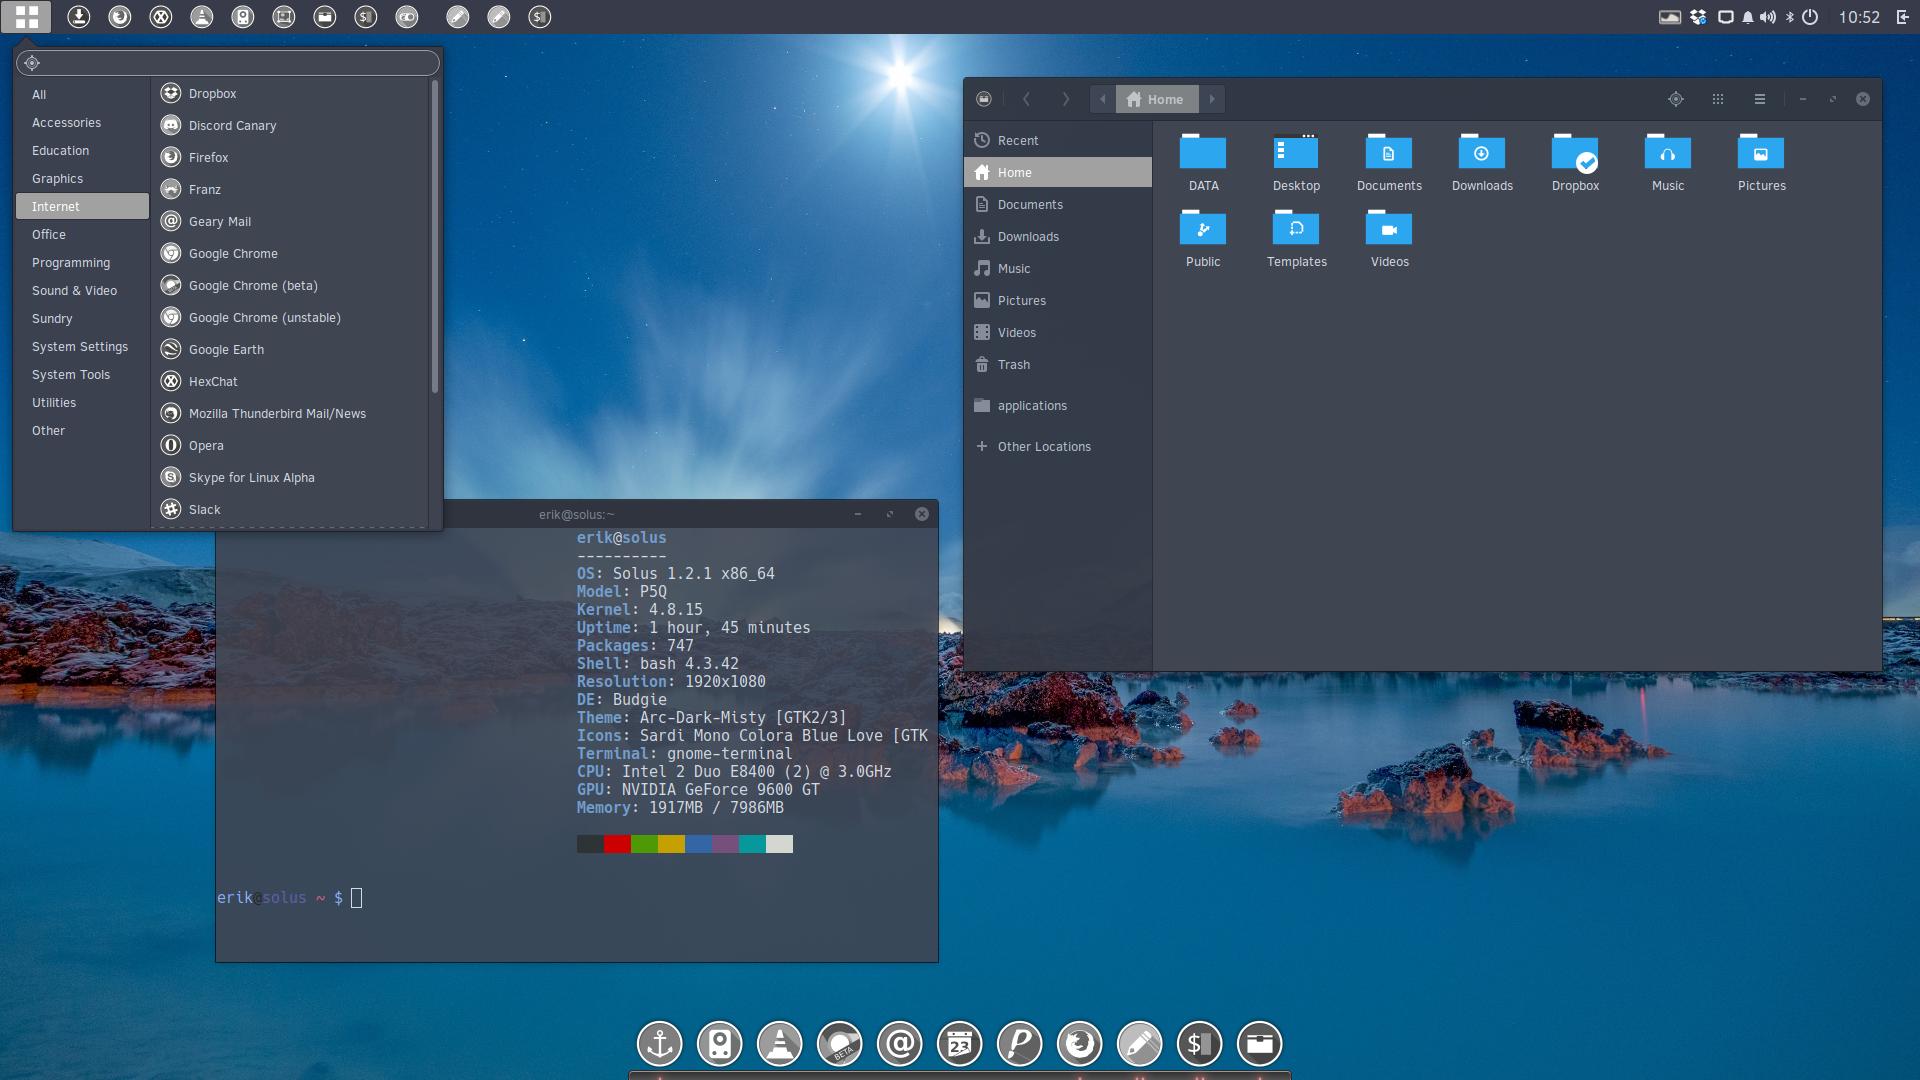Expand the Programming category in sidebar
This screenshot has height=1080, width=1920.
(70, 261)
